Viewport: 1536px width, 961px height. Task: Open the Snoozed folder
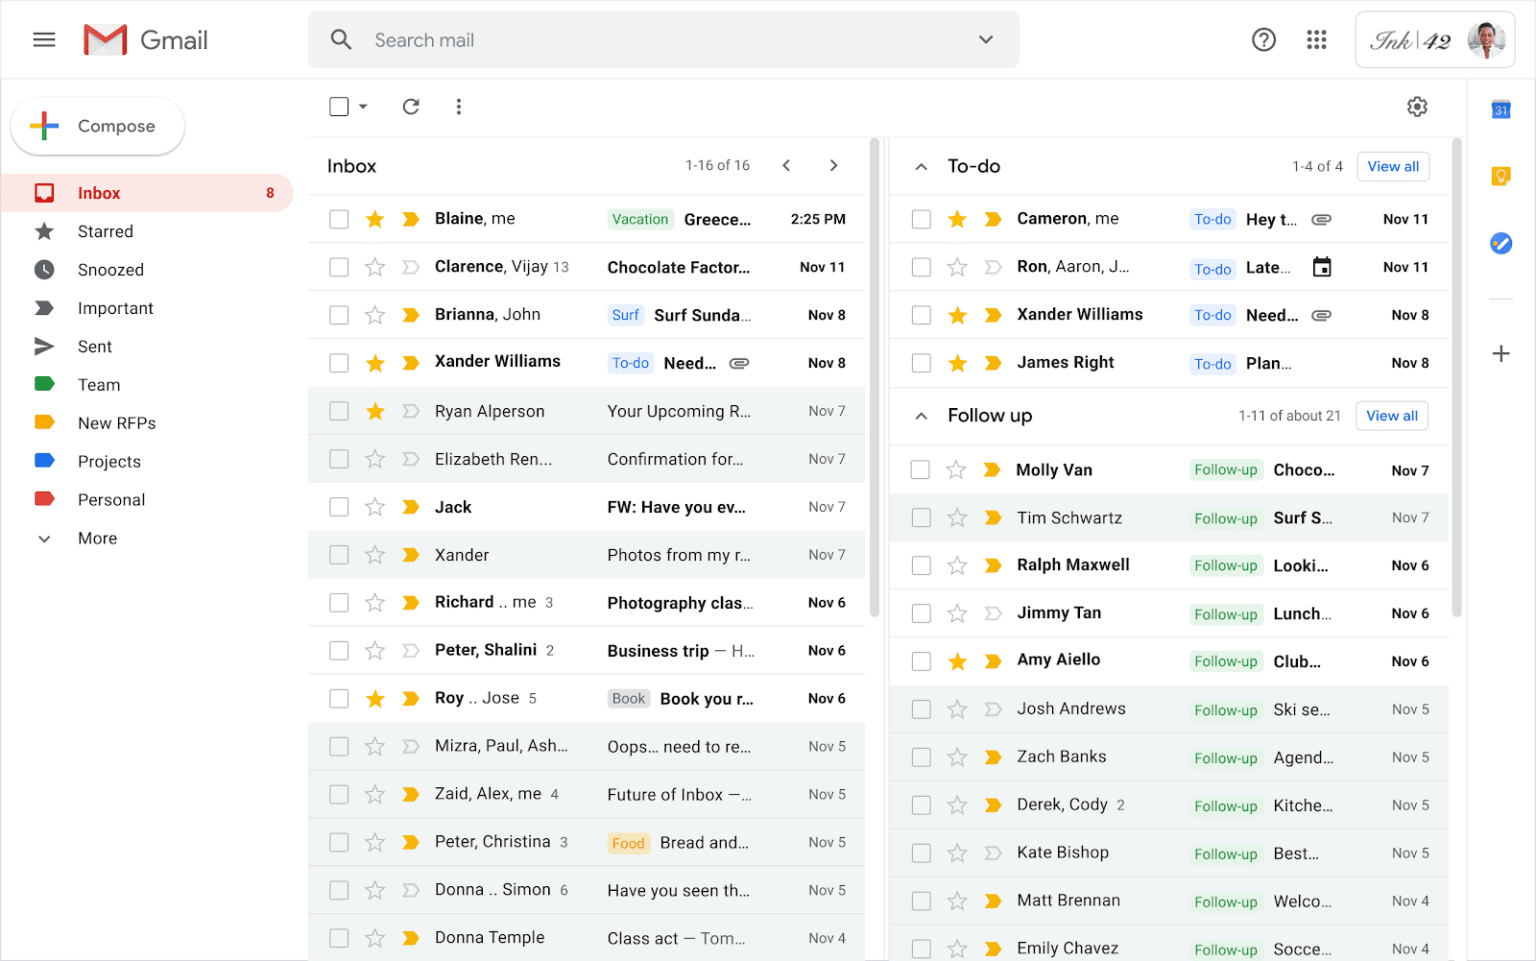(111, 269)
